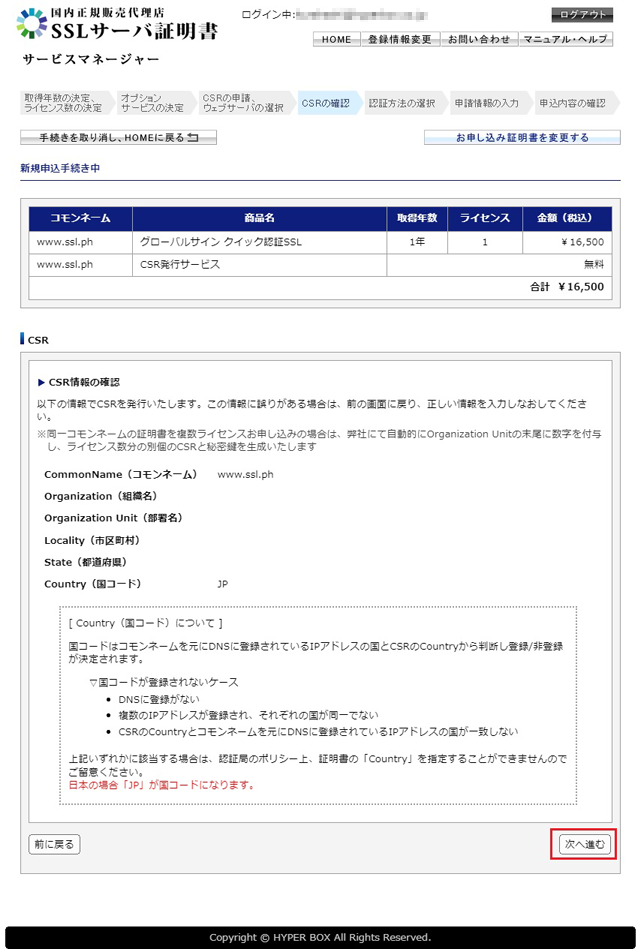Viewport: 640px width, 949px height.
Task: Click the CommonName(コモンネーム) label
Action: [x=121, y=474]
